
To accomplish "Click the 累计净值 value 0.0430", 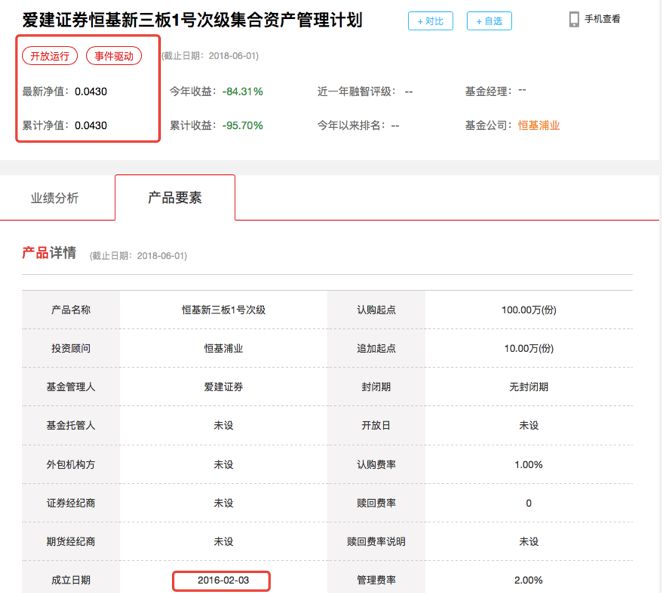I will 91,125.
